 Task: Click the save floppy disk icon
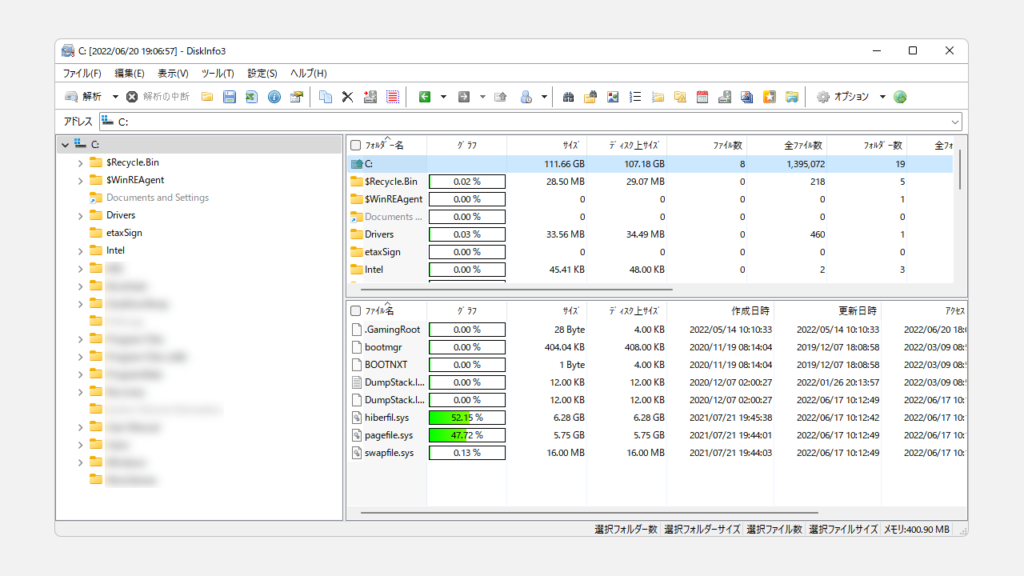click(x=229, y=97)
